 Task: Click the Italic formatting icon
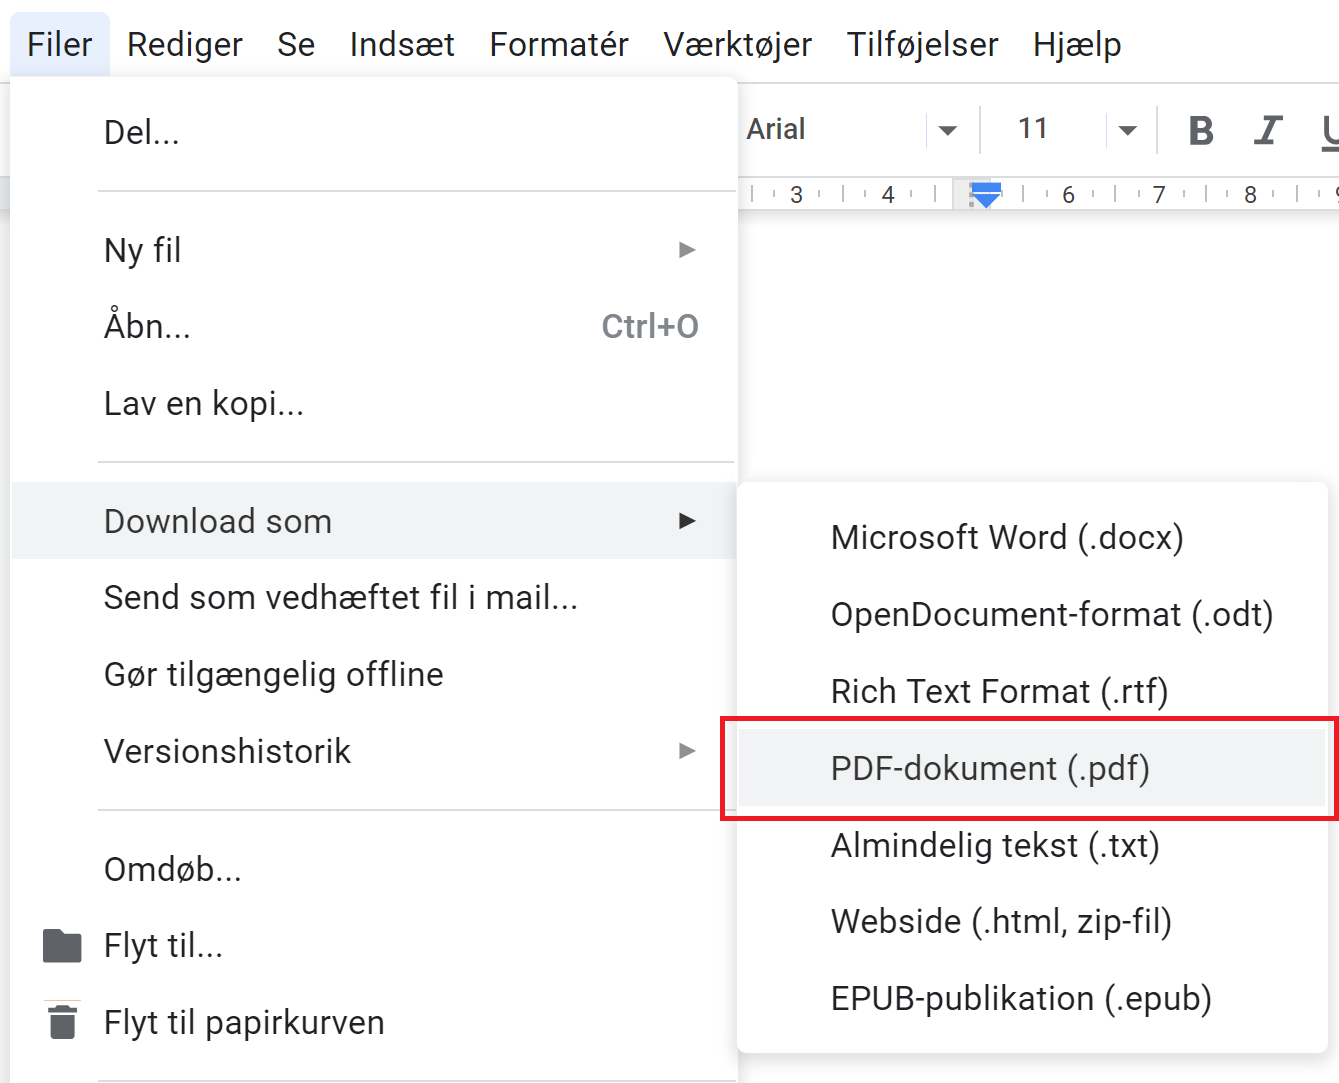click(1267, 130)
